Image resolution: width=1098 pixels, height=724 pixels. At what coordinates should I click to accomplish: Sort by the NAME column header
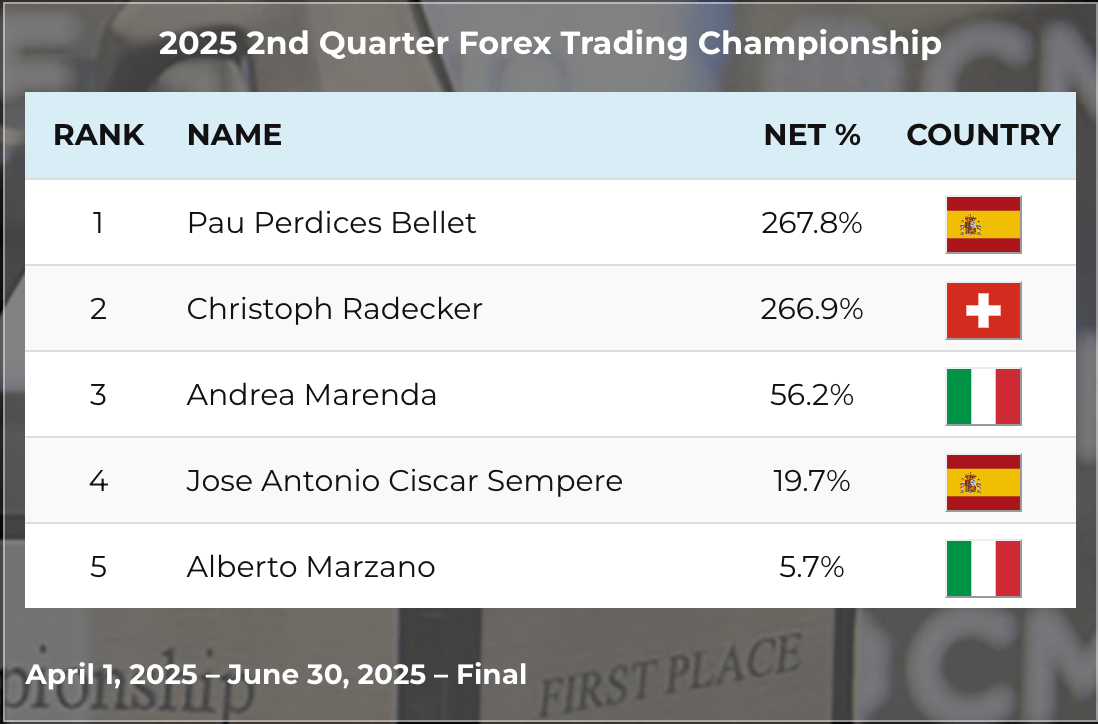[x=234, y=135]
